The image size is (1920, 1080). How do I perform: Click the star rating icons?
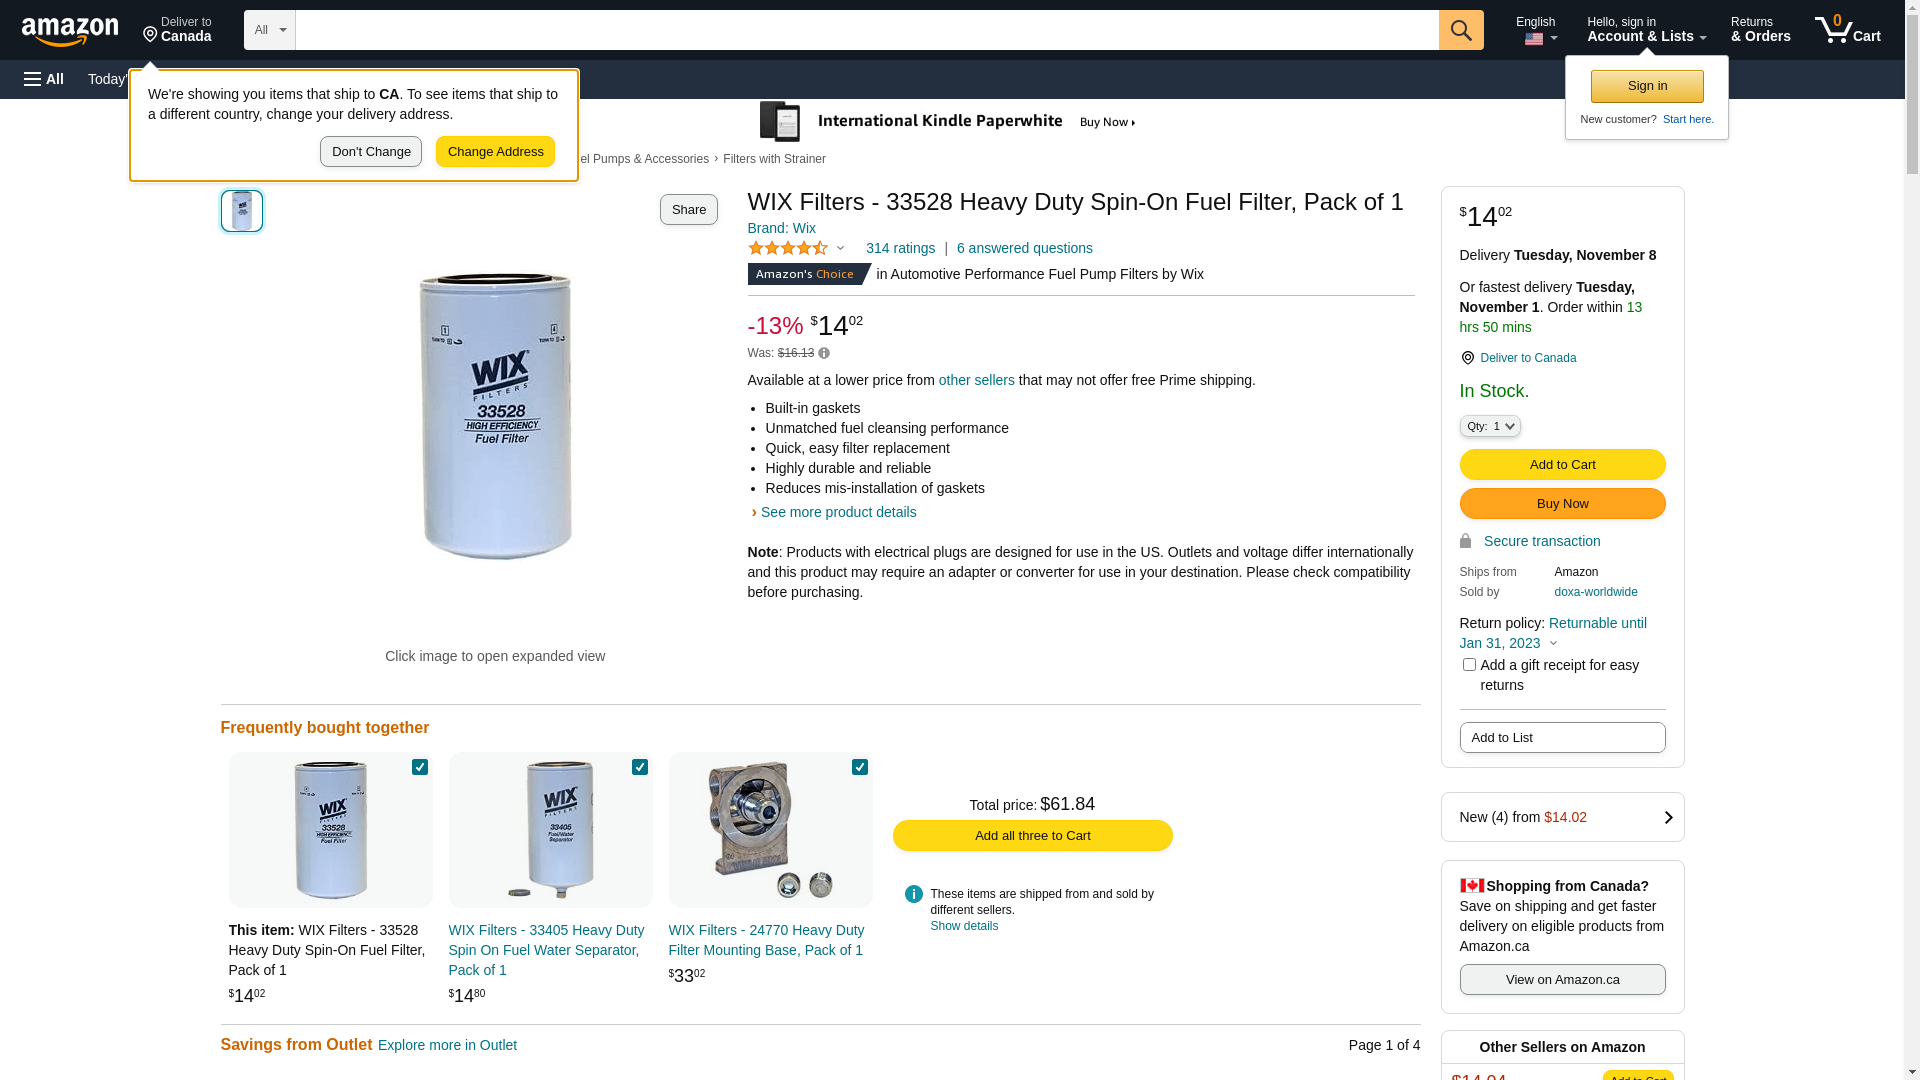click(x=788, y=248)
